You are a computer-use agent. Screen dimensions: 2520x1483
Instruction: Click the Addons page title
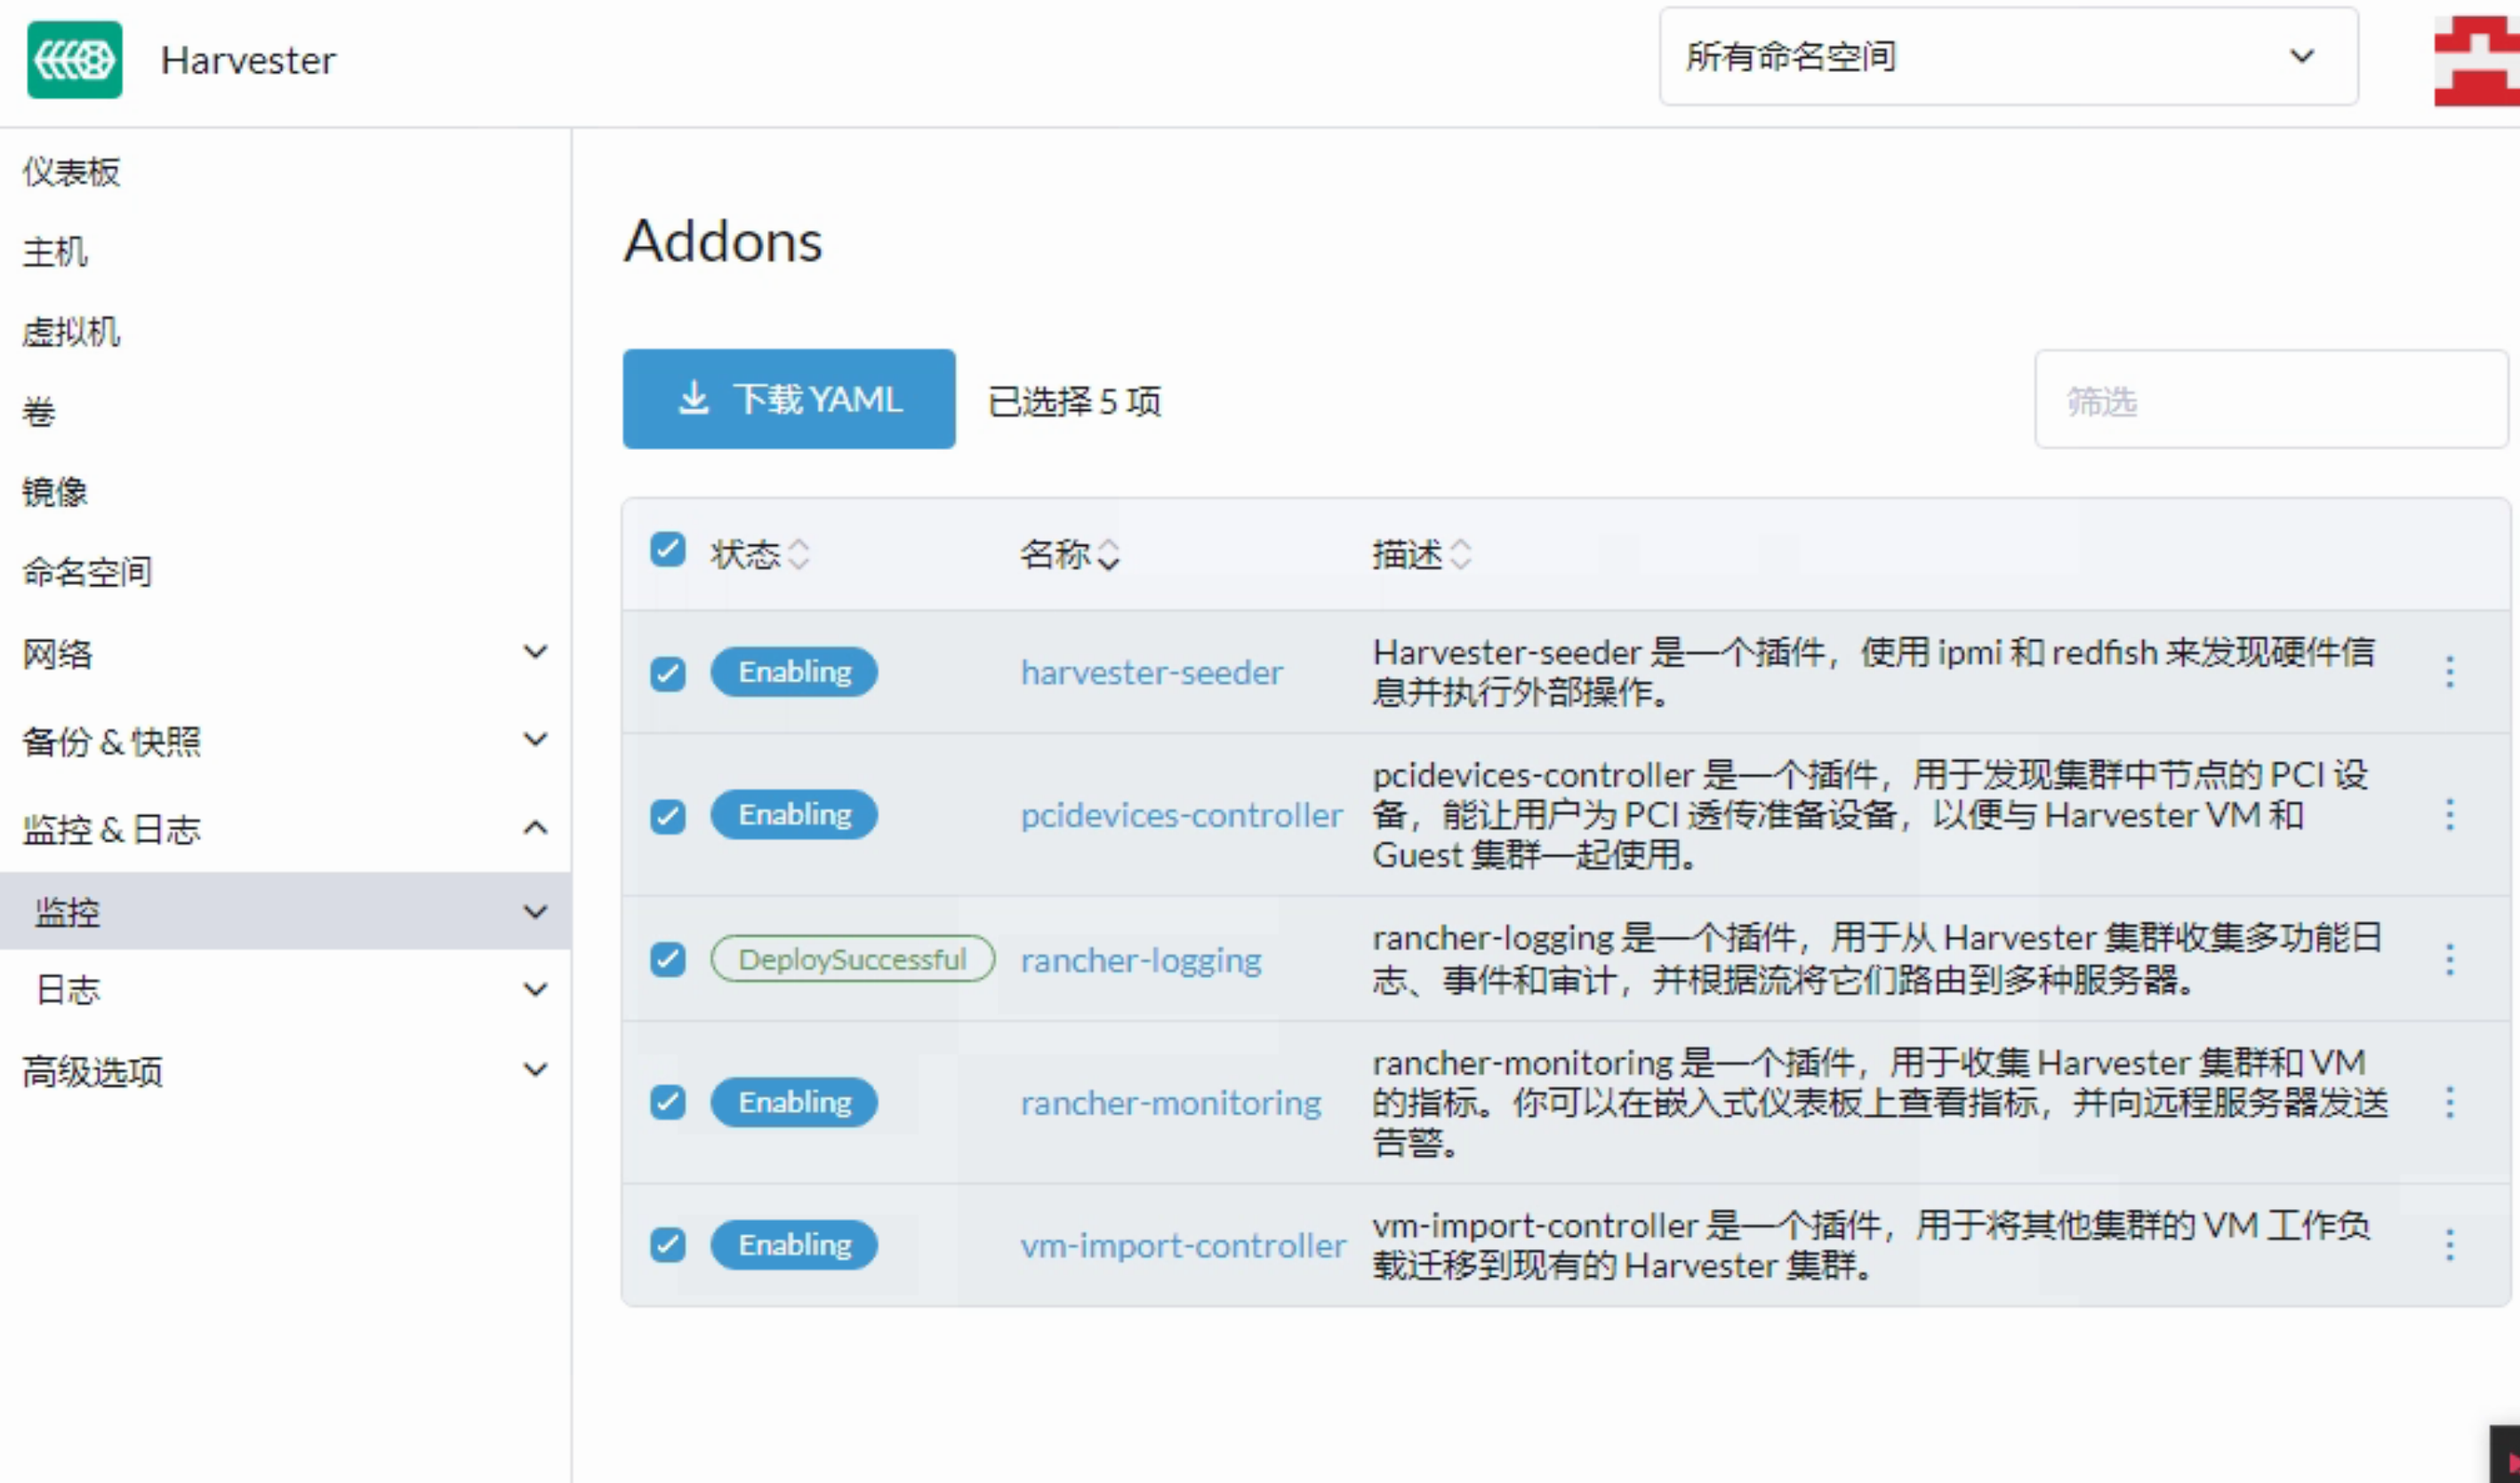click(723, 241)
